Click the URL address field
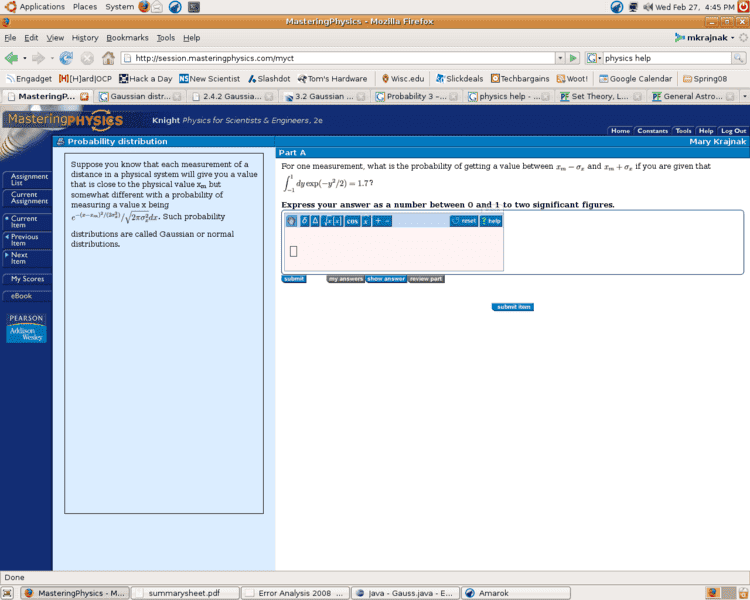Image resolution: width=750 pixels, height=600 pixels. pyautogui.click(x=338, y=58)
